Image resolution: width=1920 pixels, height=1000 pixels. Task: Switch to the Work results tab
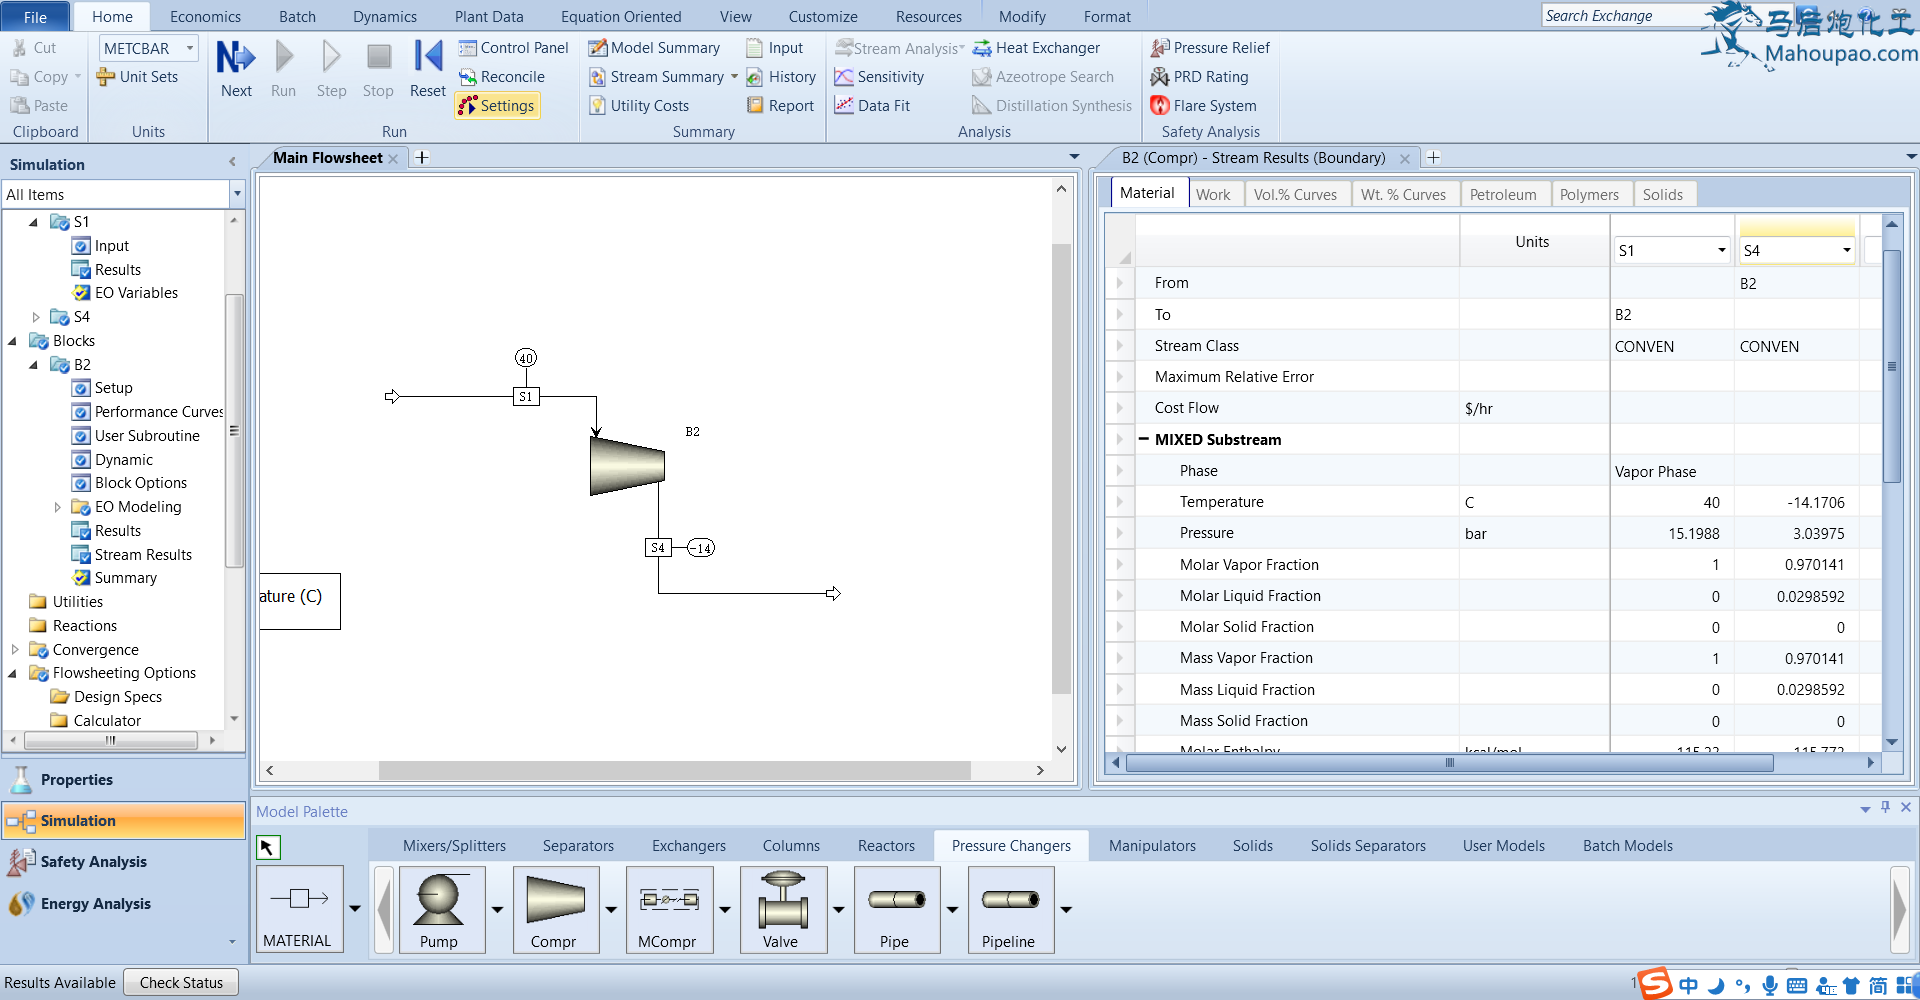(1213, 194)
